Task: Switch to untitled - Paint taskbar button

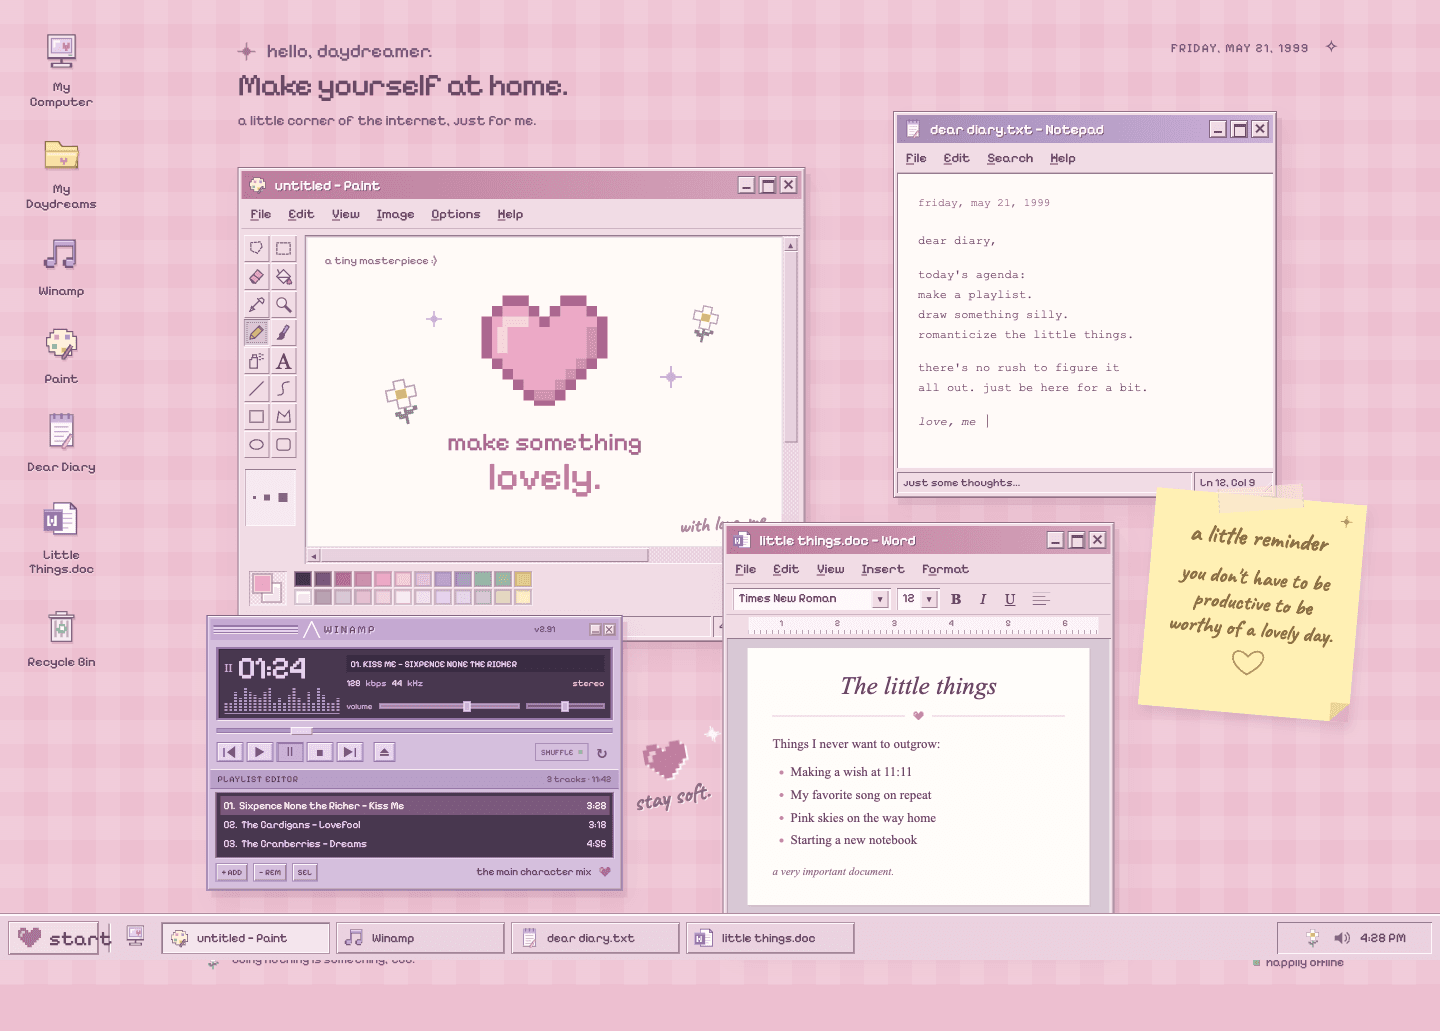Action: [246, 938]
